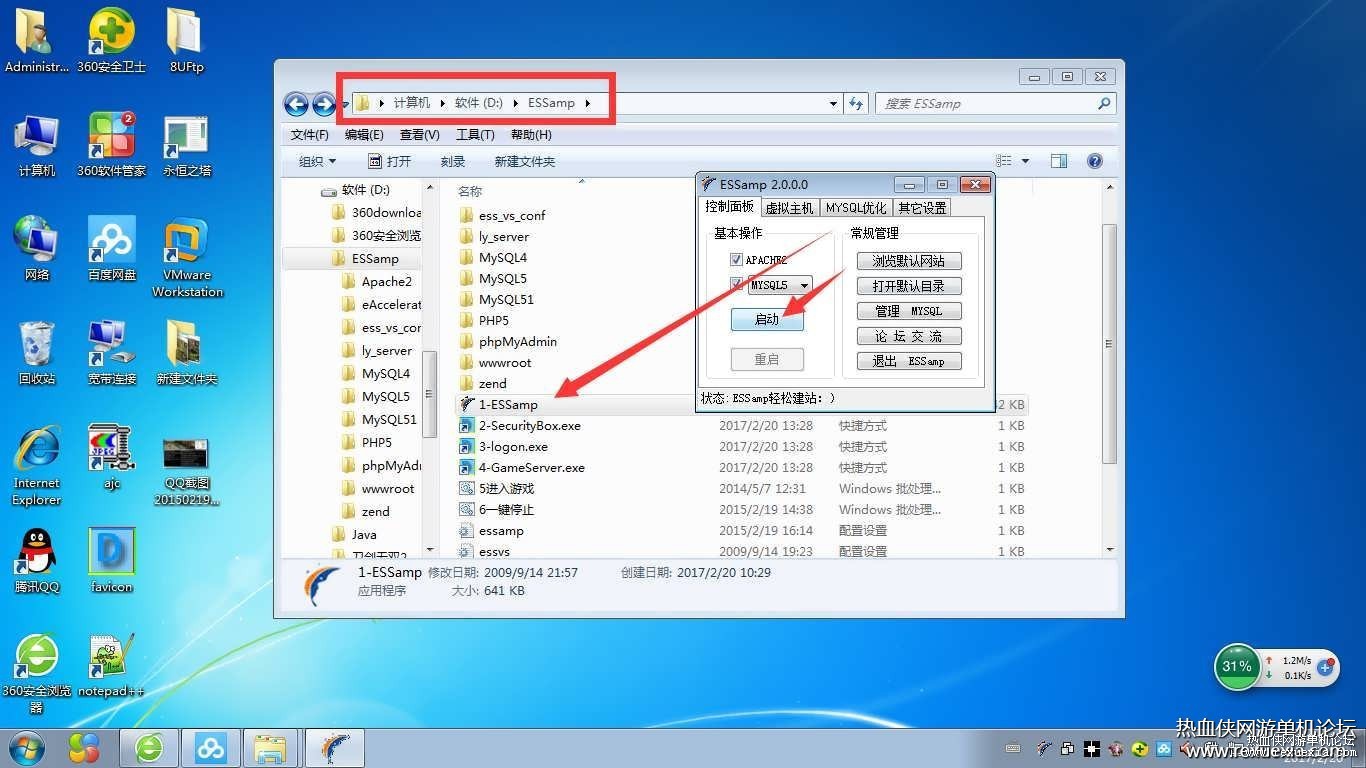
Task: Open the Baidu cloud taskbar button
Action: (x=210, y=748)
